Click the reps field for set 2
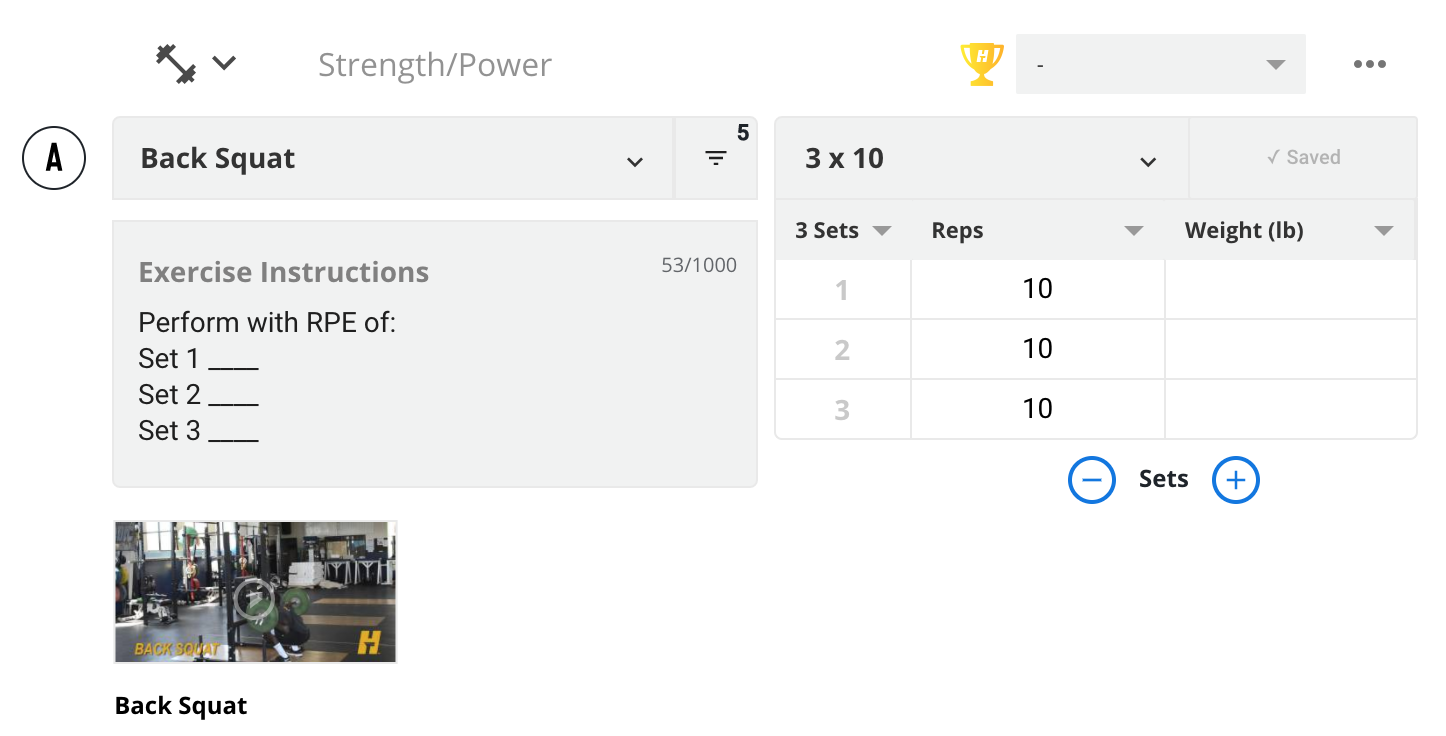1446x736 pixels. point(1038,349)
